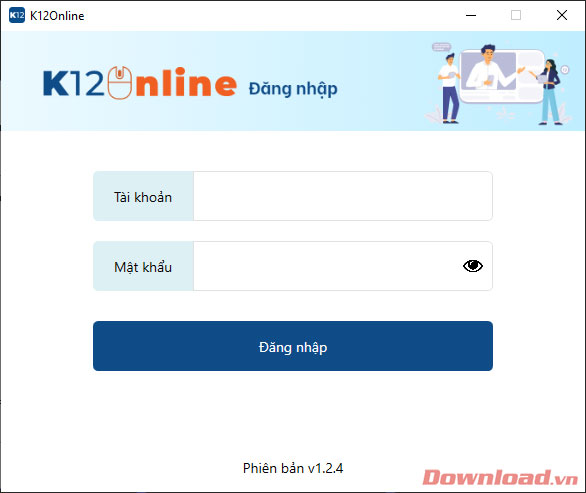
Task: Toggle password visibility with the eye icon
Action: [473, 266]
